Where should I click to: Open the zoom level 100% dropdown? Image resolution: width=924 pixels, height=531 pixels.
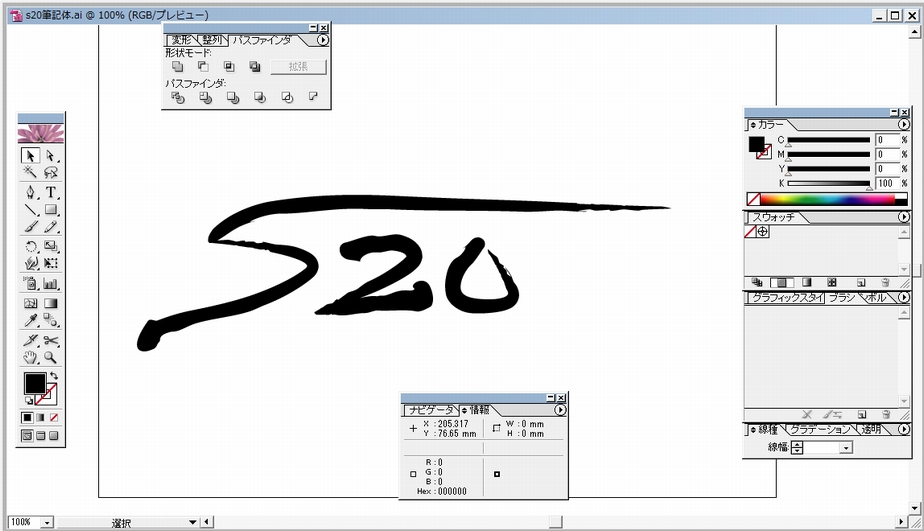(47, 522)
